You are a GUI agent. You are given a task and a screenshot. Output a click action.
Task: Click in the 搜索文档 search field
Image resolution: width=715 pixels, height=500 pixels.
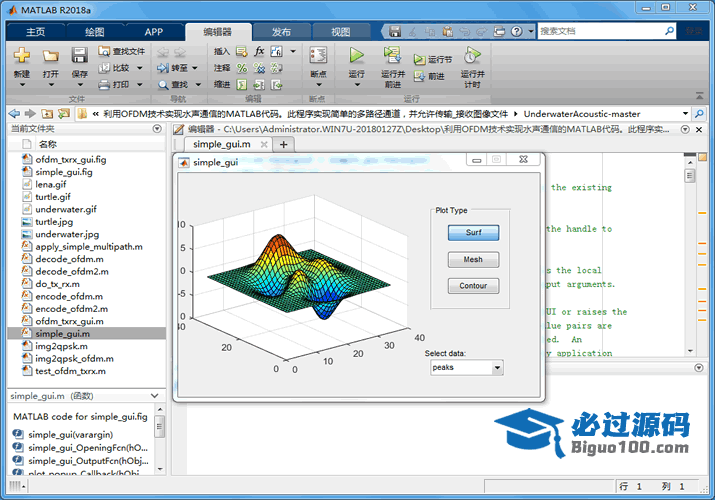[x=600, y=31]
